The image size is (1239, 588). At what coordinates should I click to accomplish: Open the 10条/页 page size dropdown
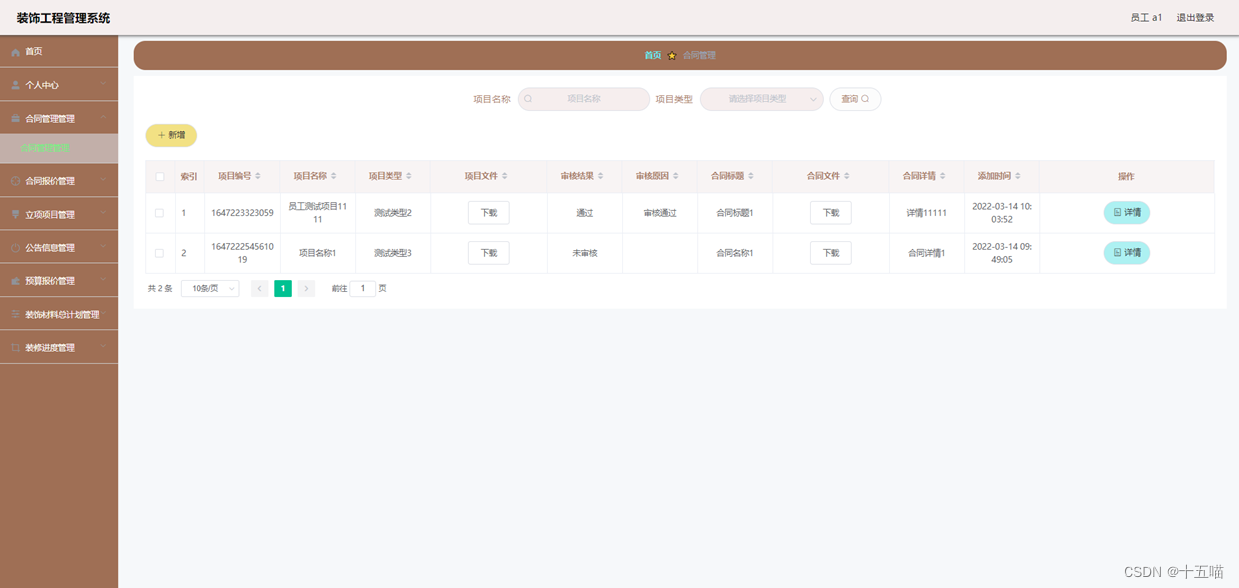[209, 288]
